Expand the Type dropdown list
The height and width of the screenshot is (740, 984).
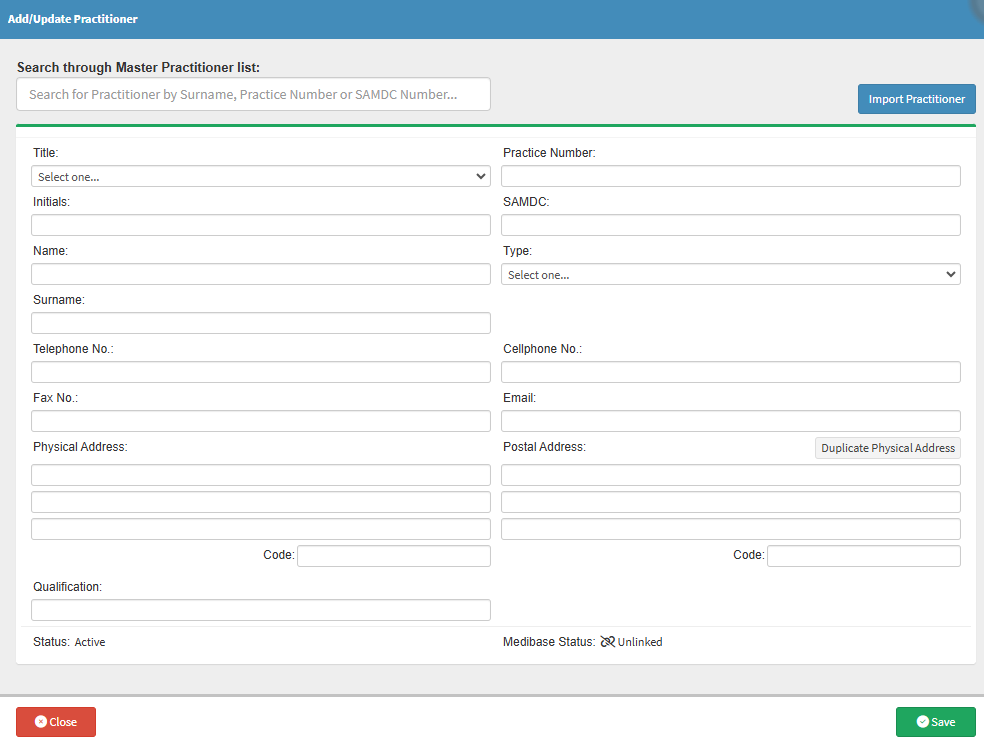(730, 274)
